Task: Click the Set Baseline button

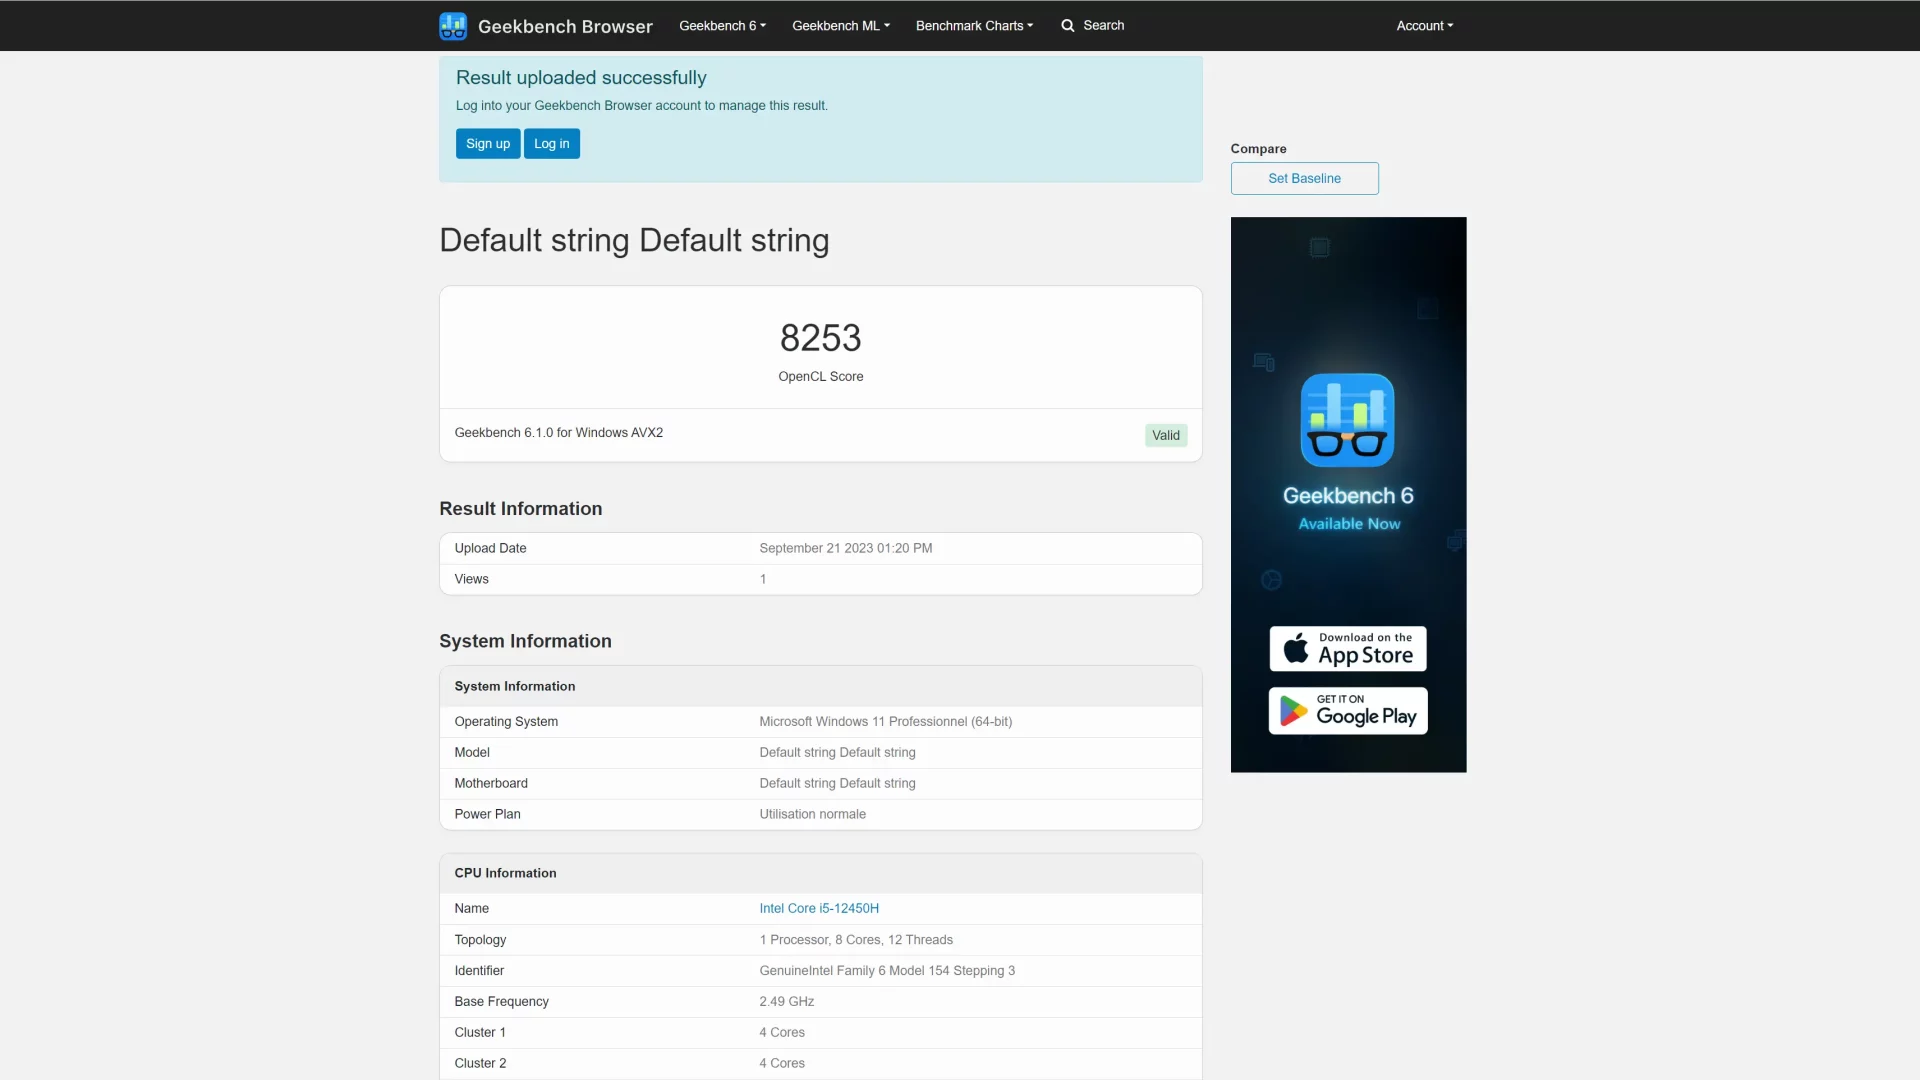Action: 1304,179
